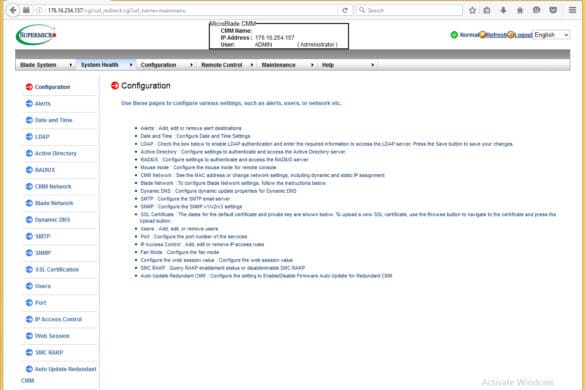The height and width of the screenshot is (390, 585).
Task: Bookmark this page with the star icon
Action: 472,10
